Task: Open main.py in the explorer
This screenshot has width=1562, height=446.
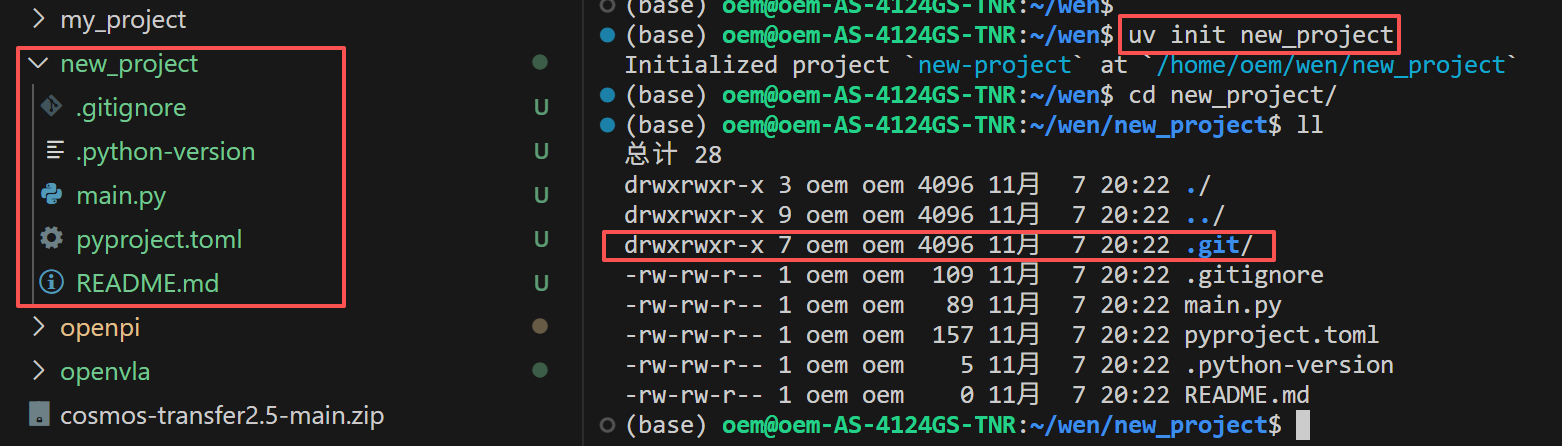Action: (x=121, y=195)
